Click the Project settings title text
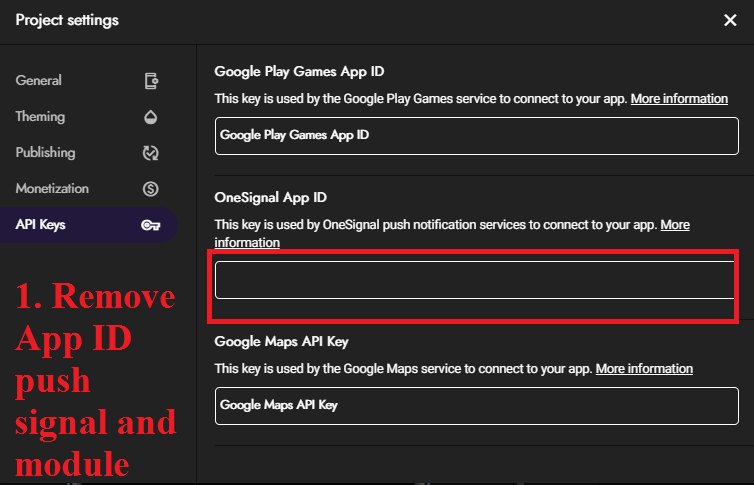The width and height of the screenshot is (754, 485). [x=67, y=20]
